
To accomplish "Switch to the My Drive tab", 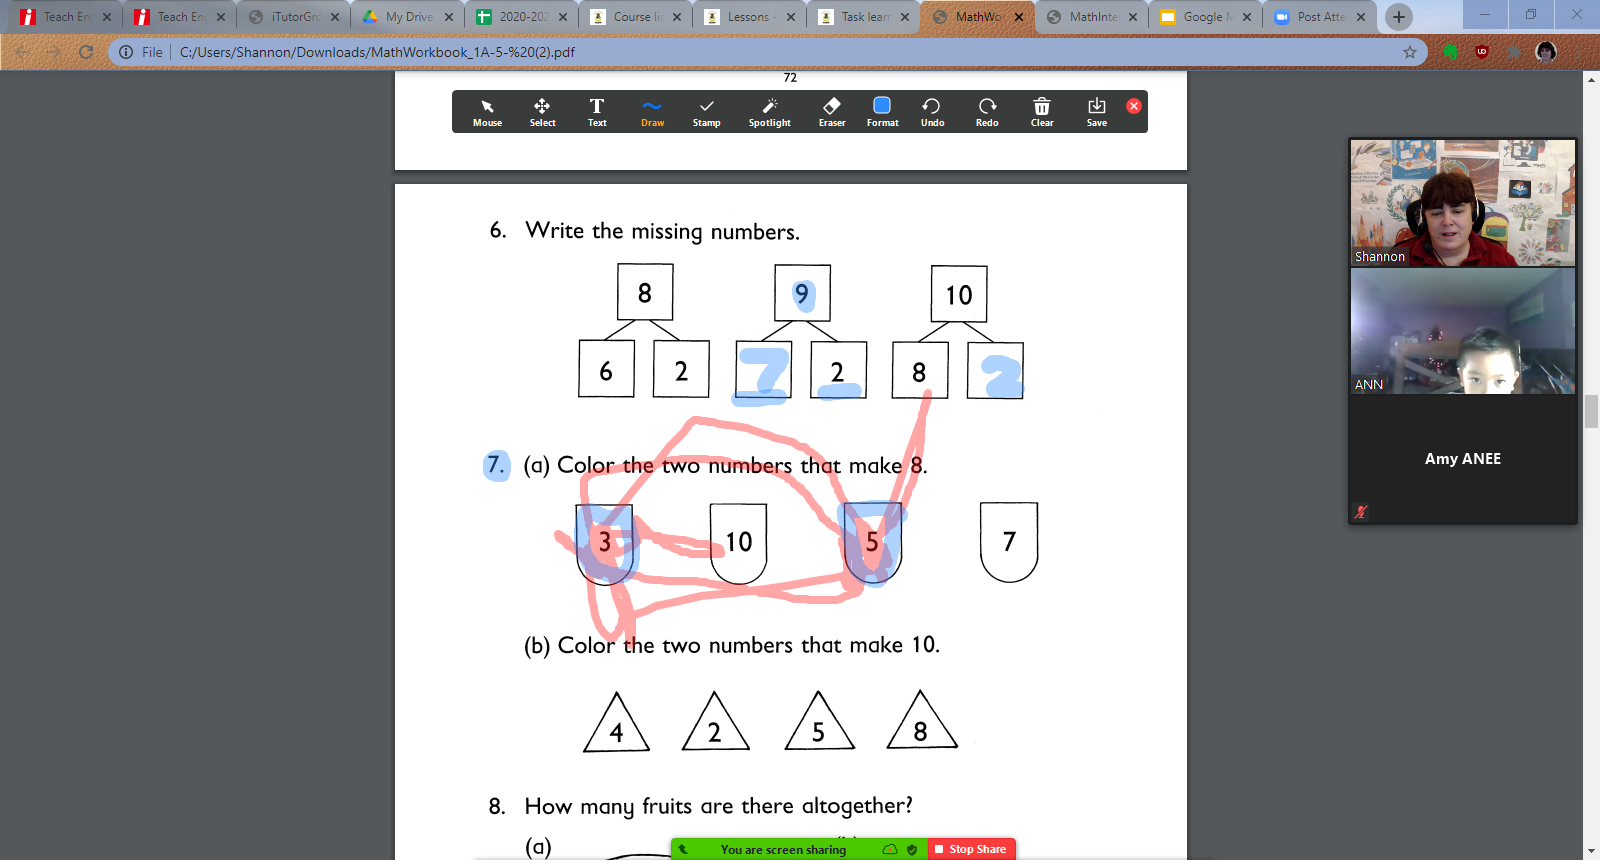I will point(409,17).
